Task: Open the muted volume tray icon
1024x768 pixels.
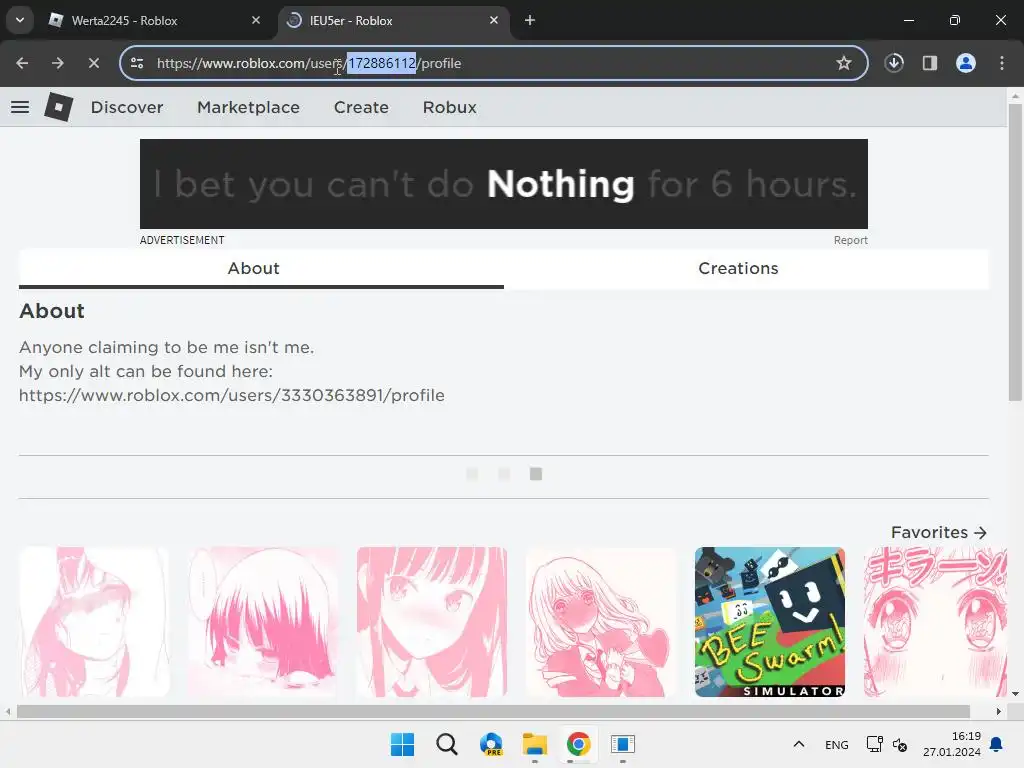Action: pos(900,744)
